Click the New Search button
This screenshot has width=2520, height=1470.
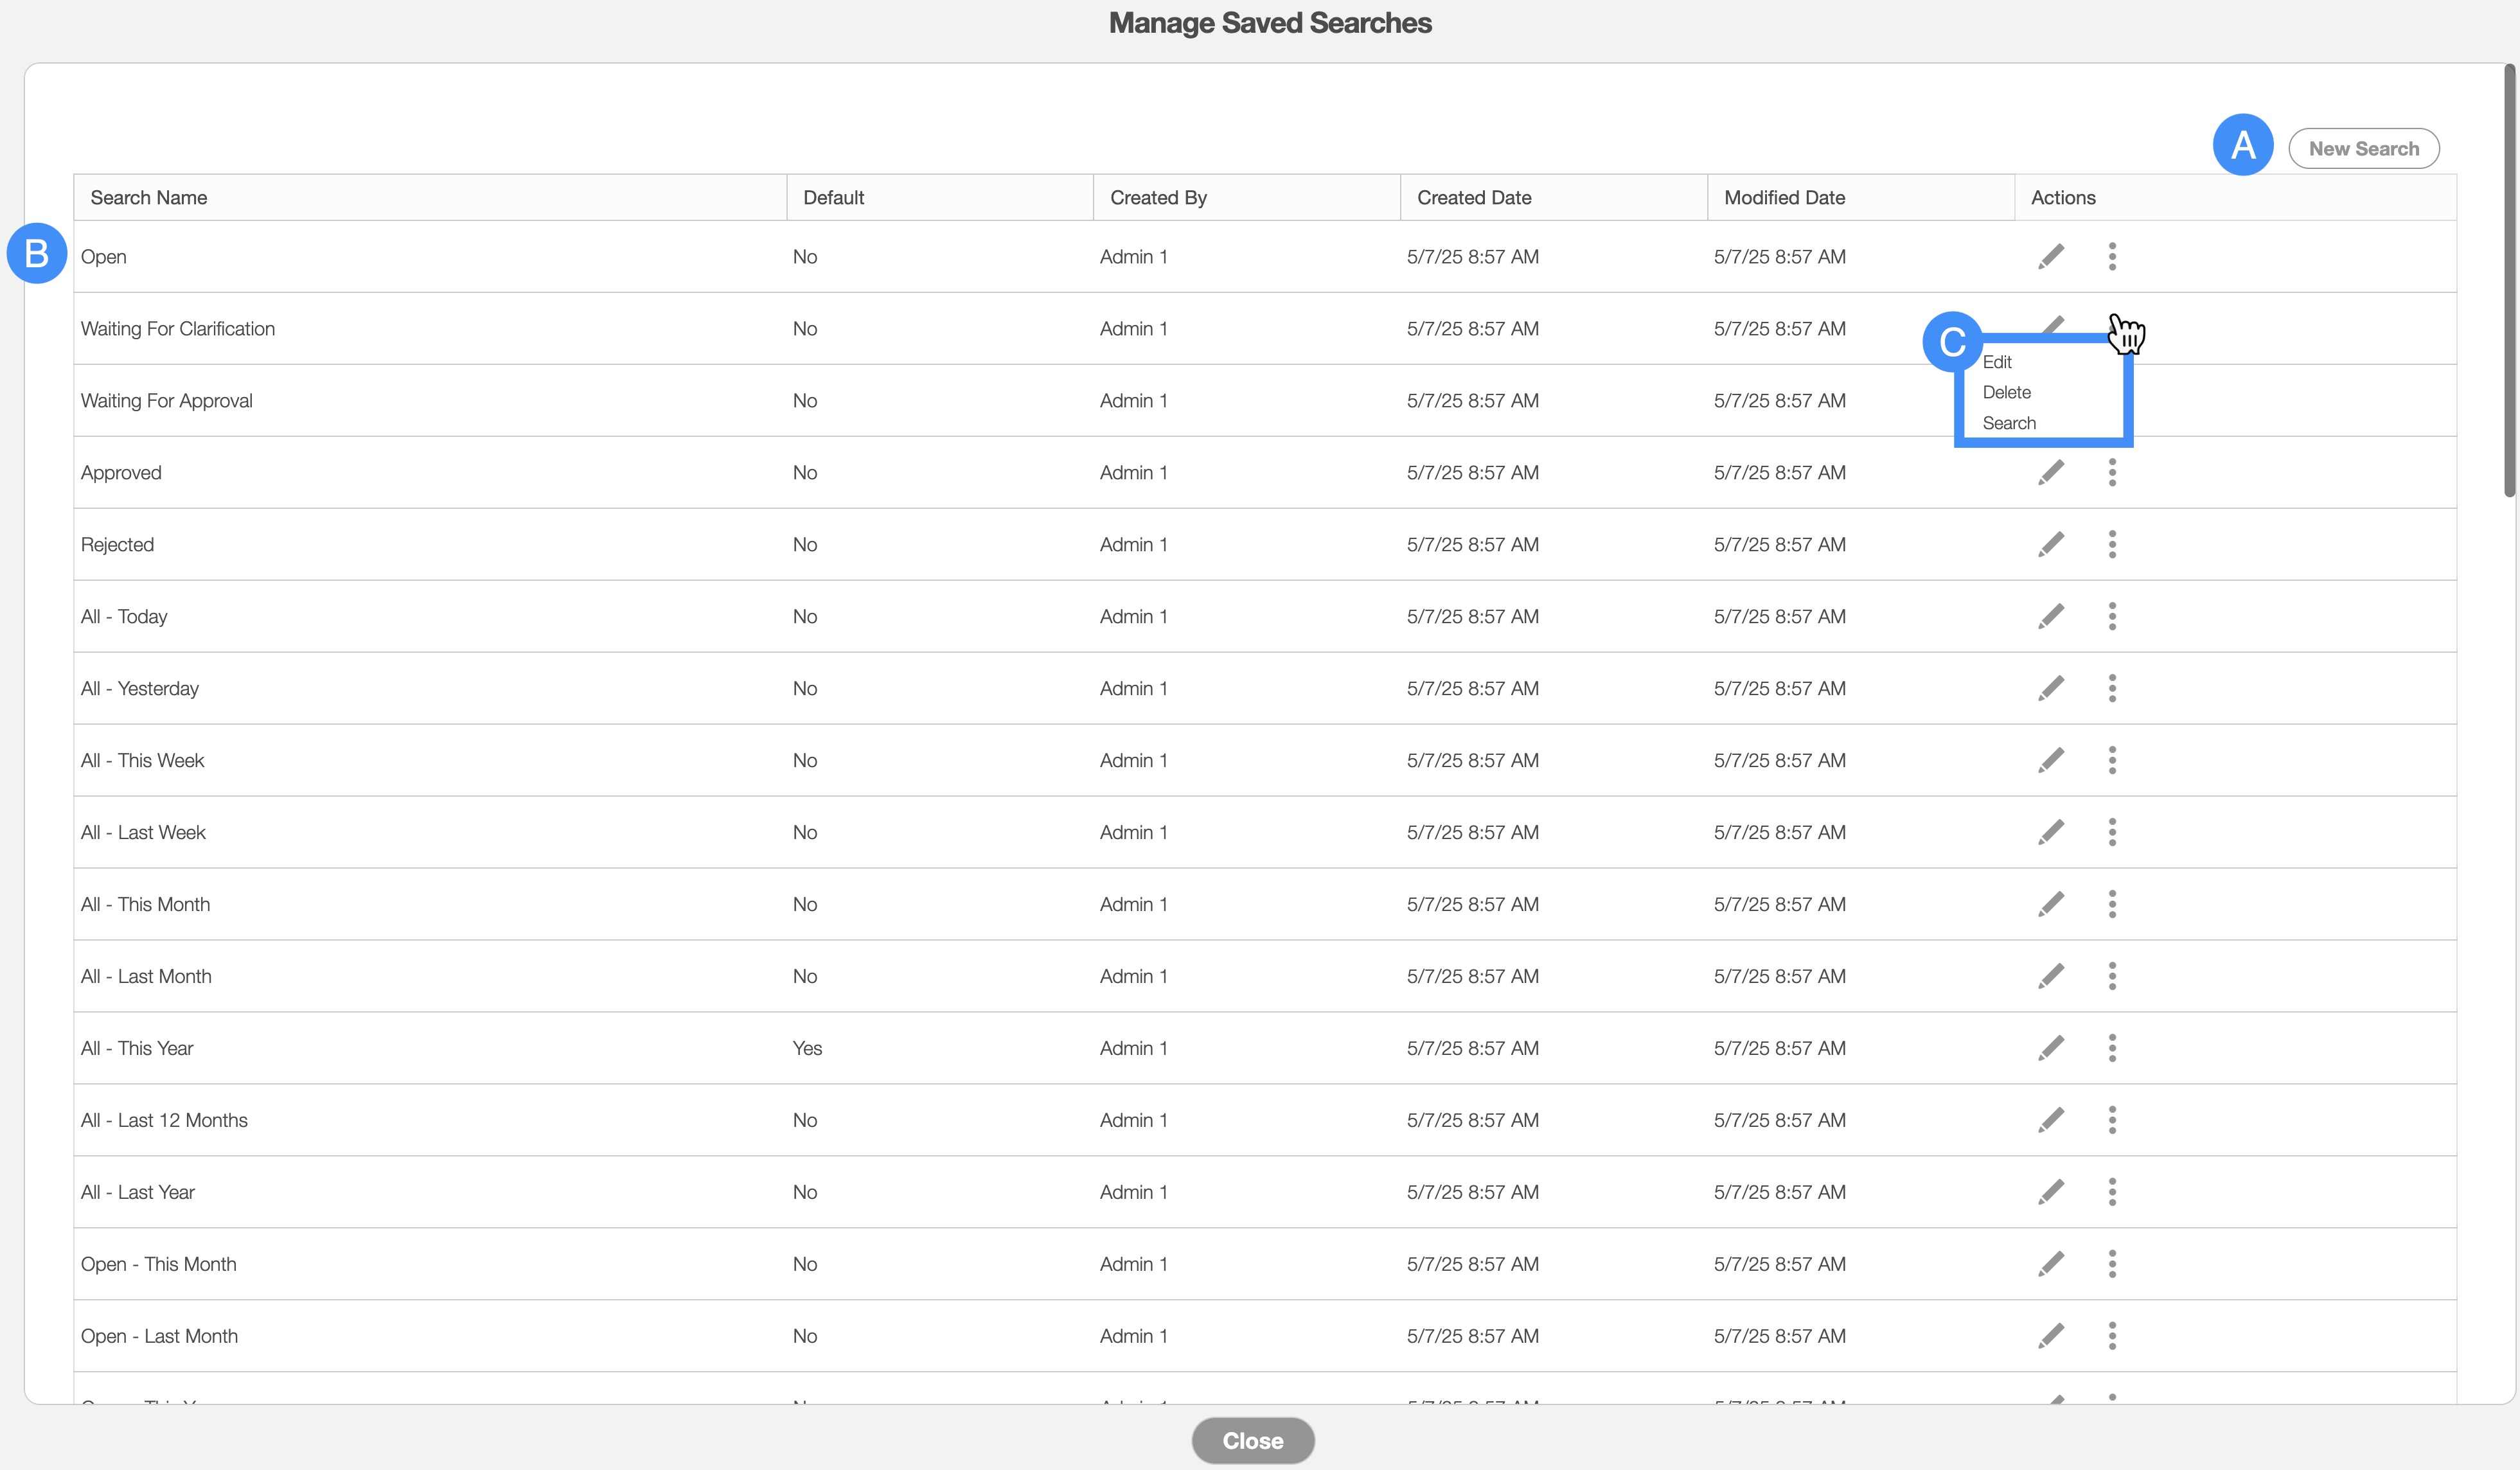click(x=2363, y=149)
